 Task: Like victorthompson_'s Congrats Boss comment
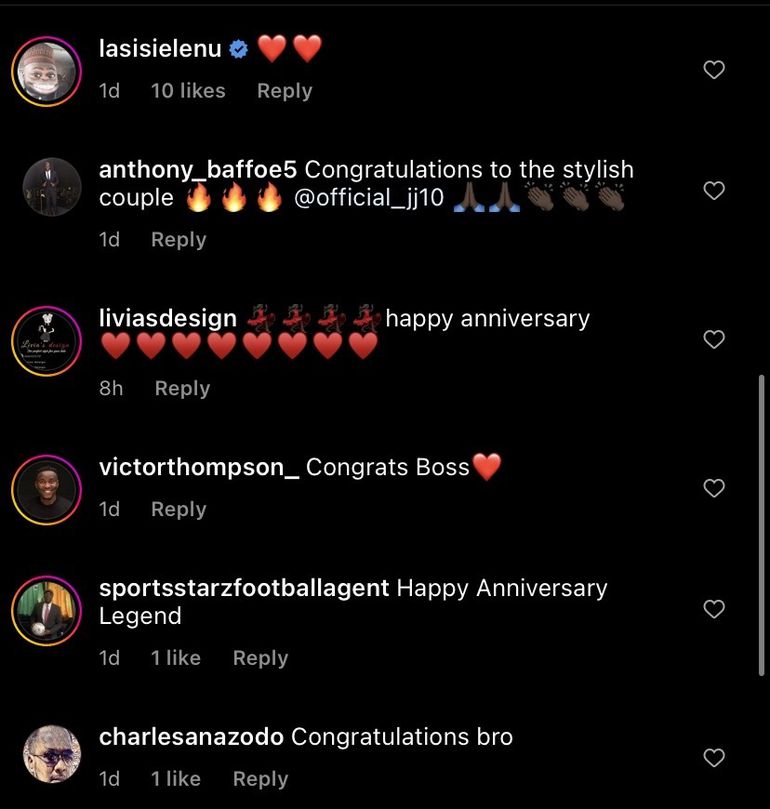click(714, 488)
